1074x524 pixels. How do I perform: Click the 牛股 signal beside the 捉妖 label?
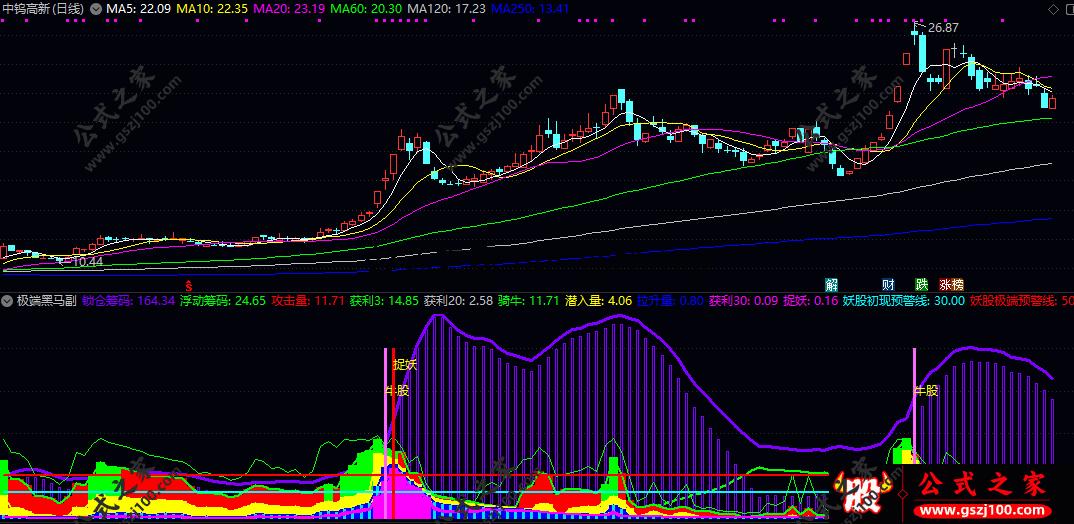click(x=397, y=391)
